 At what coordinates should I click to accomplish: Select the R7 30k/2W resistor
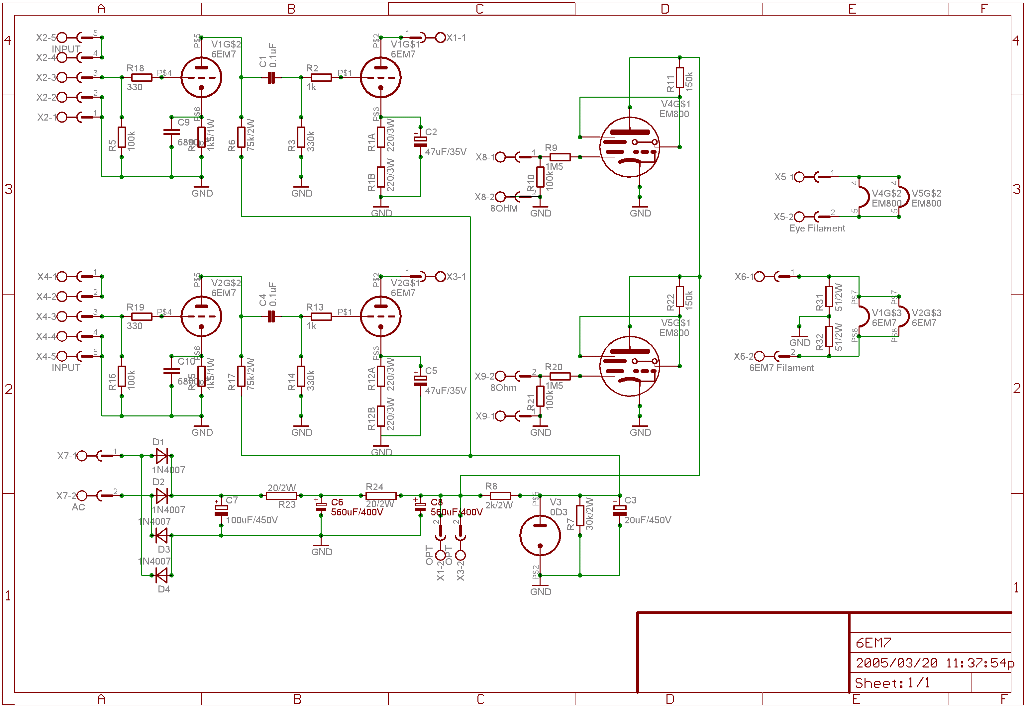coord(579,516)
